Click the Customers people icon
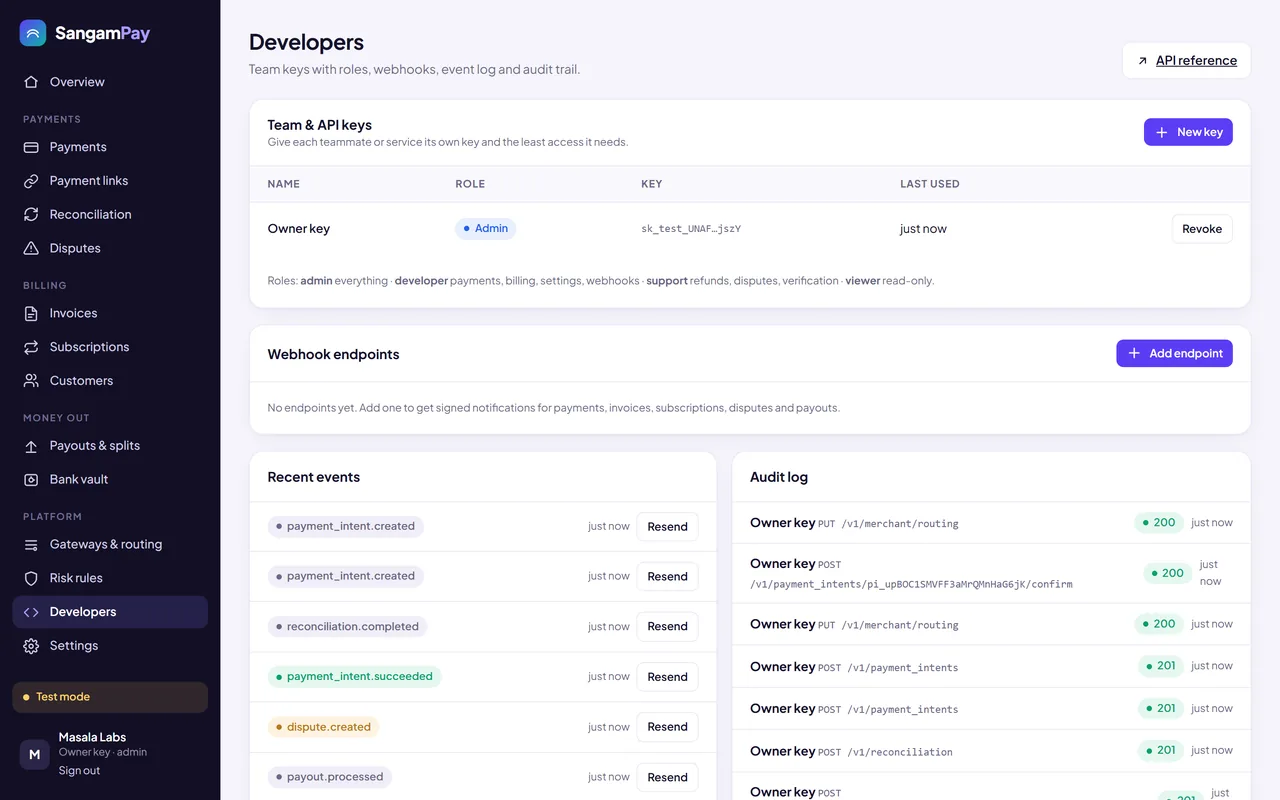Image resolution: width=1280 pixels, height=800 pixels. click(x=31, y=381)
